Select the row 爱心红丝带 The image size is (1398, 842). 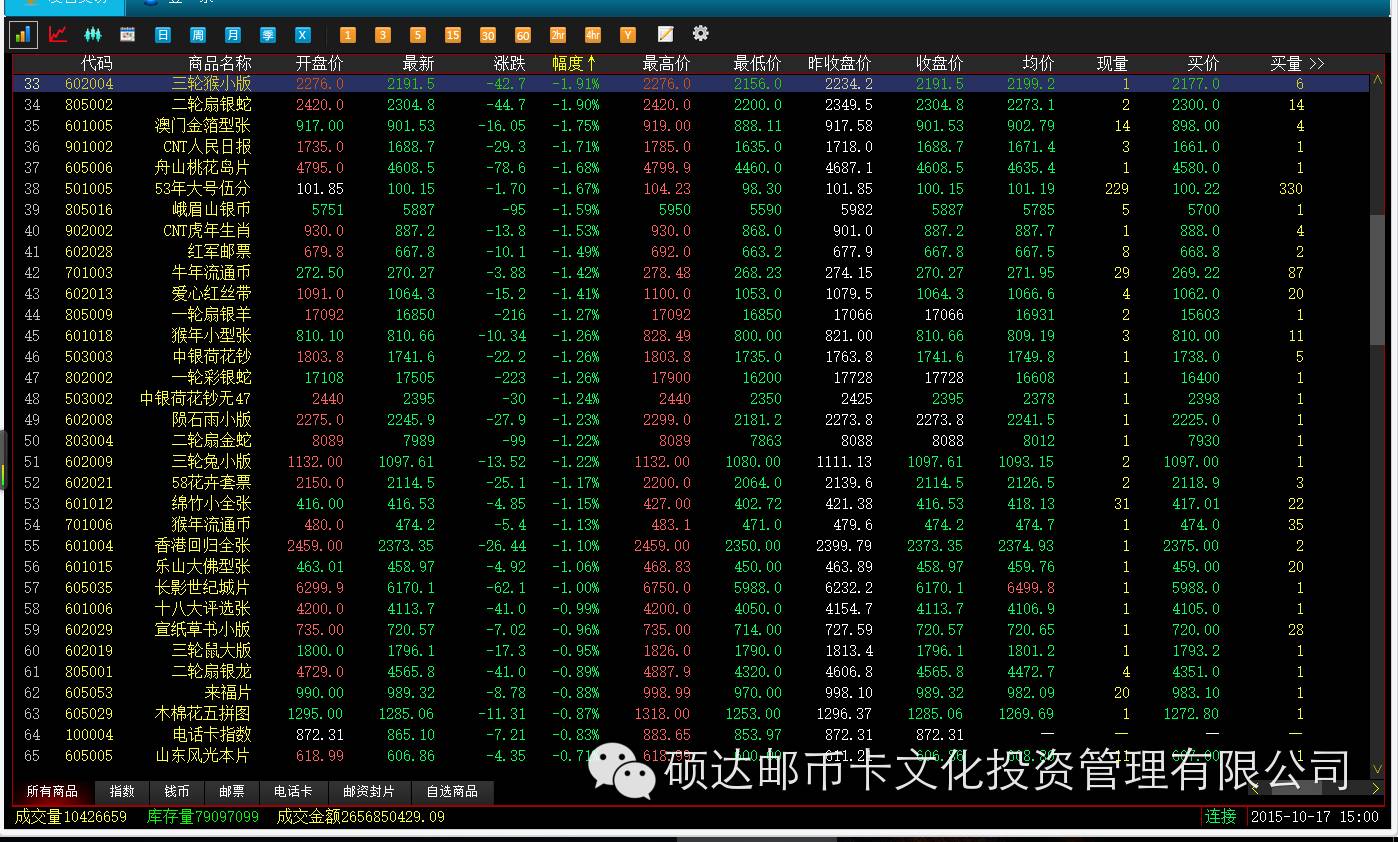690,294
